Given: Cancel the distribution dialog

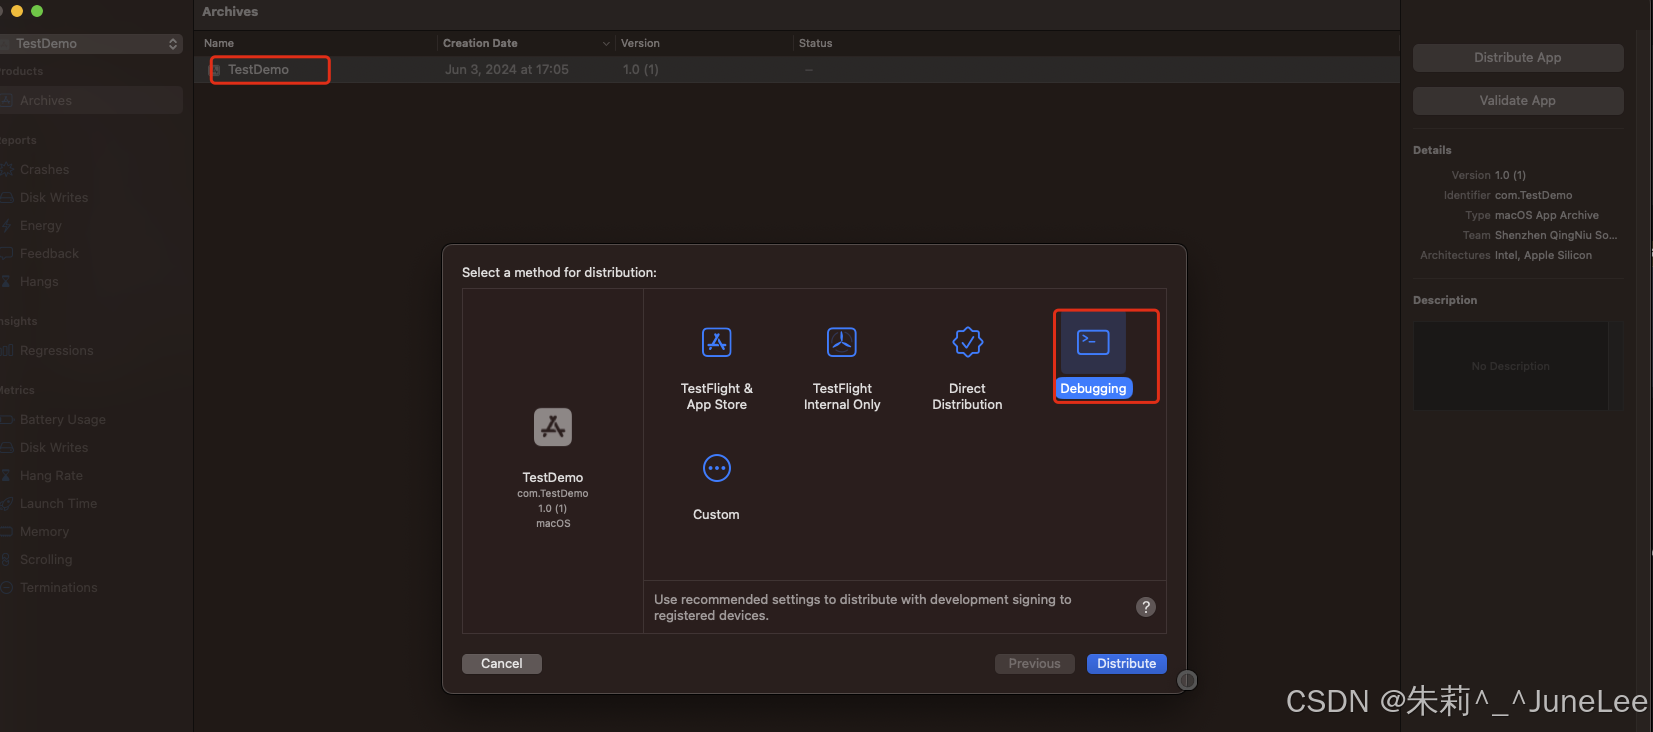Looking at the screenshot, I should point(502,664).
